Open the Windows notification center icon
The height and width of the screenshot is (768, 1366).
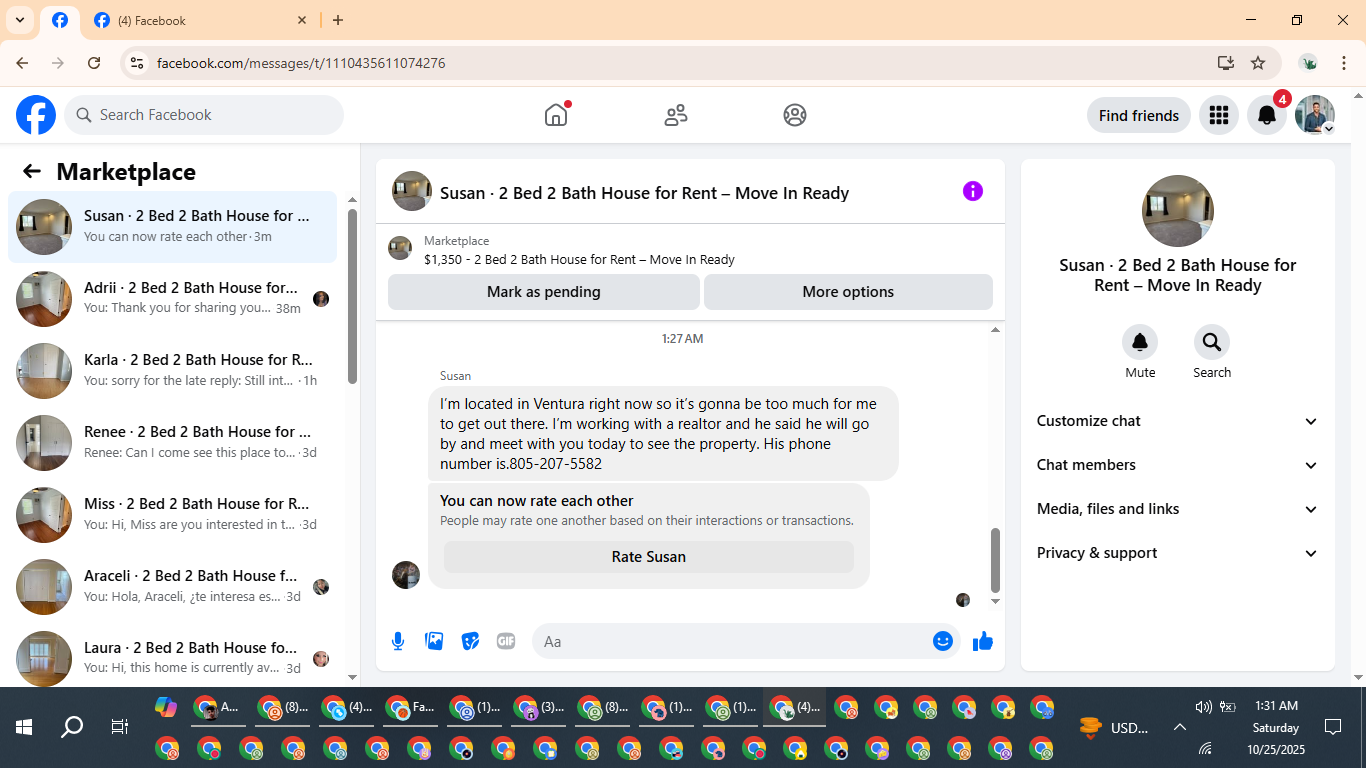[1333, 727]
